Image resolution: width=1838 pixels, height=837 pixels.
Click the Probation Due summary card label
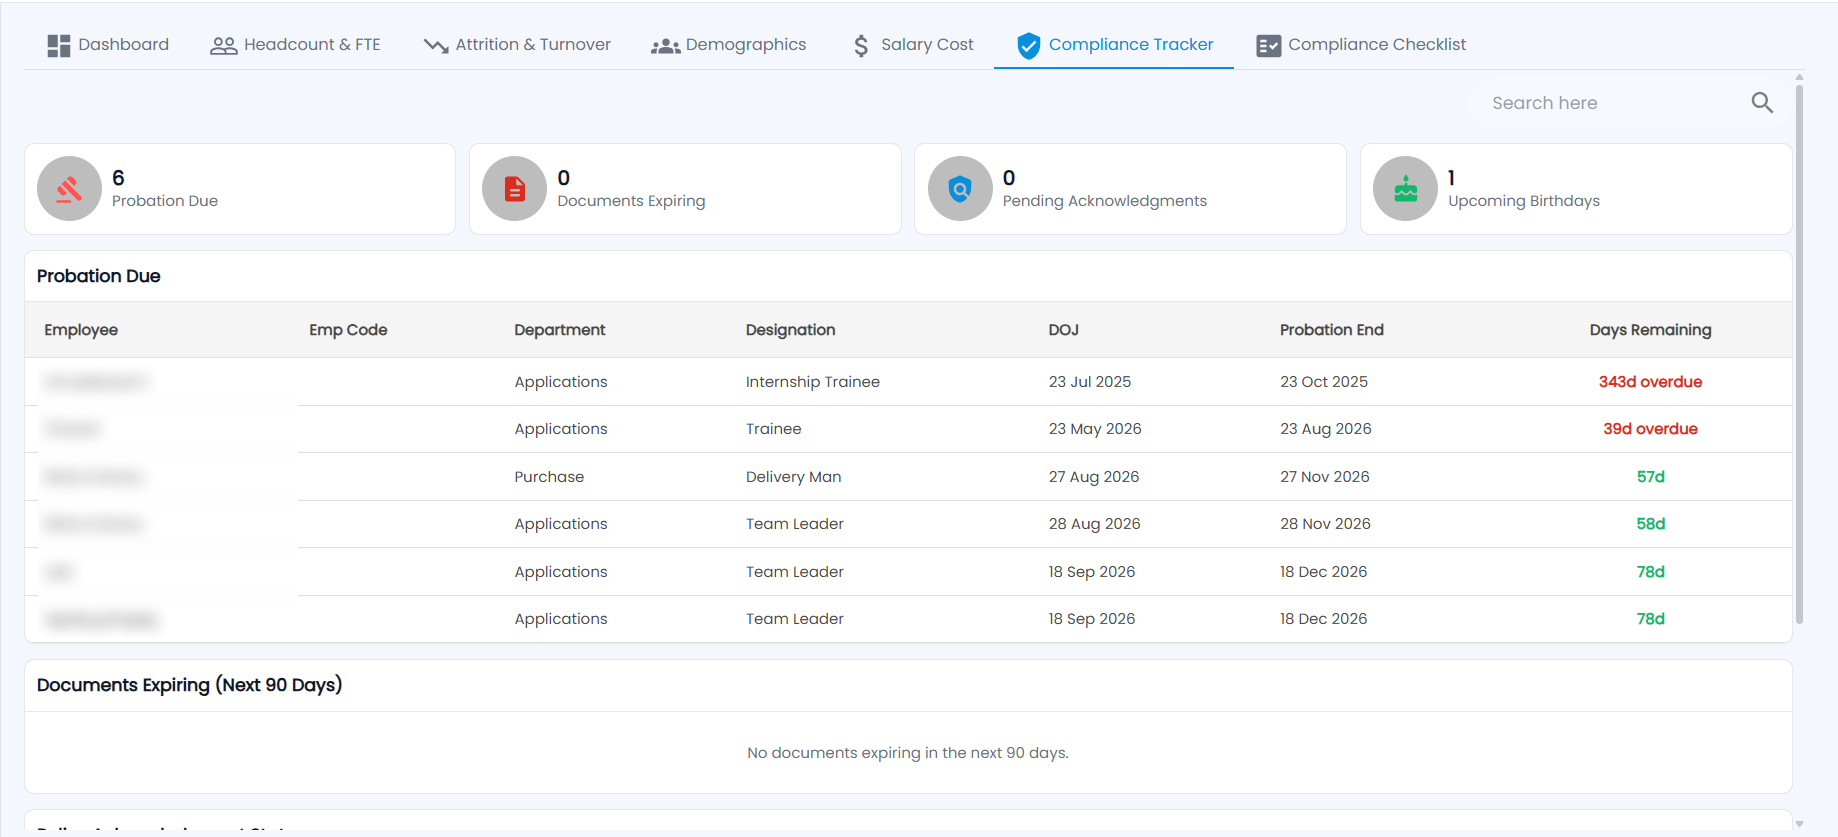[165, 201]
